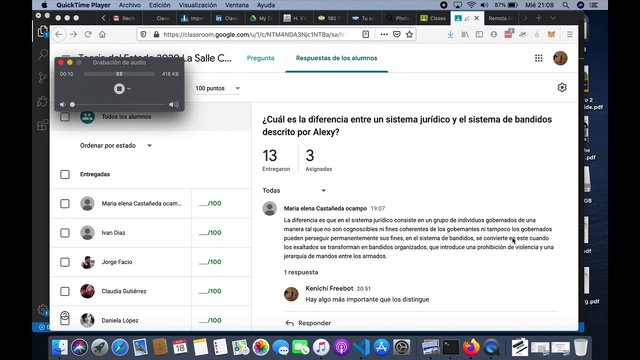Click the browser address bar URL
The height and width of the screenshot is (360, 640).
point(254,35)
